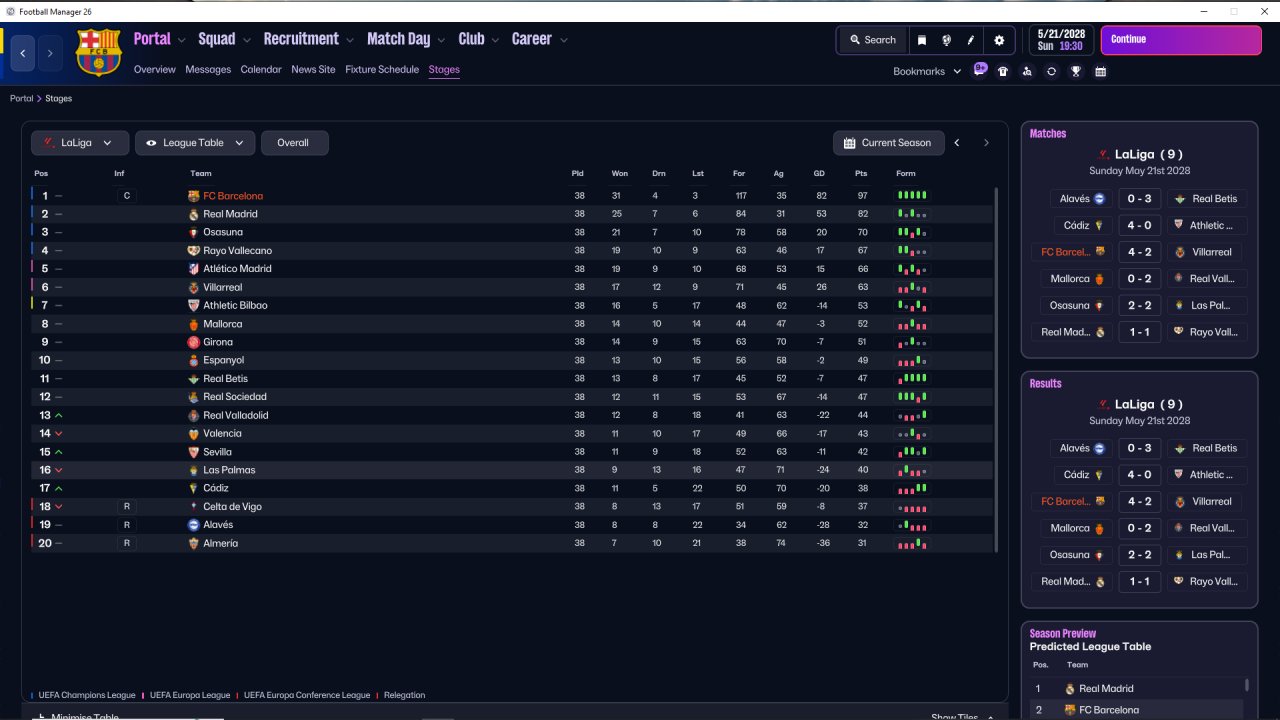Screen dimensions: 1280x720
Task: Click the Valencia crest in the league table
Action: [x=194, y=434]
